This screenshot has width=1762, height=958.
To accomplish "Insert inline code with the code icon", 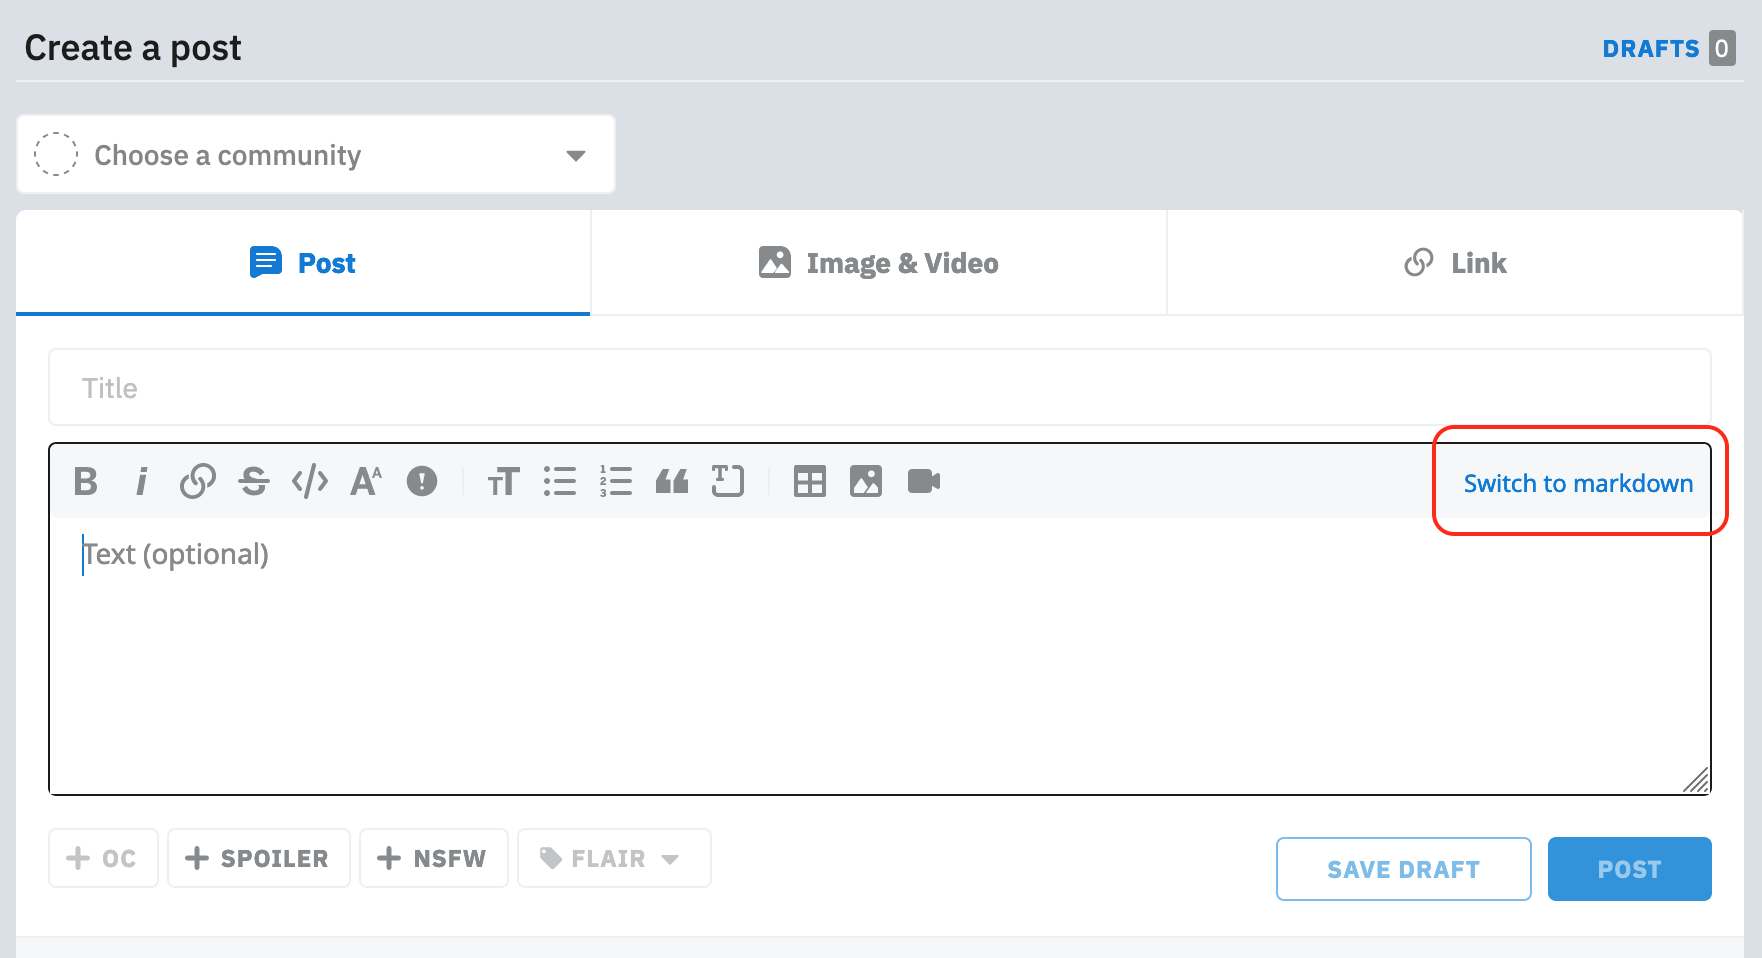I will pyautogui.click(x=310, y=482).
